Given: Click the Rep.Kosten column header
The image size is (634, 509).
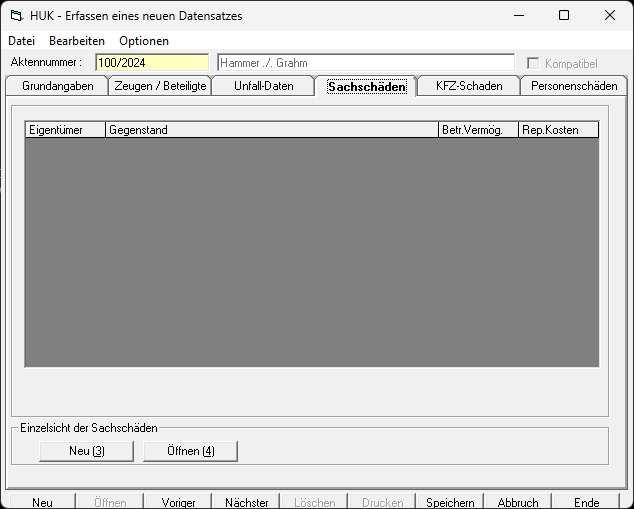Looking at the screenshot, I should (558, 130).
